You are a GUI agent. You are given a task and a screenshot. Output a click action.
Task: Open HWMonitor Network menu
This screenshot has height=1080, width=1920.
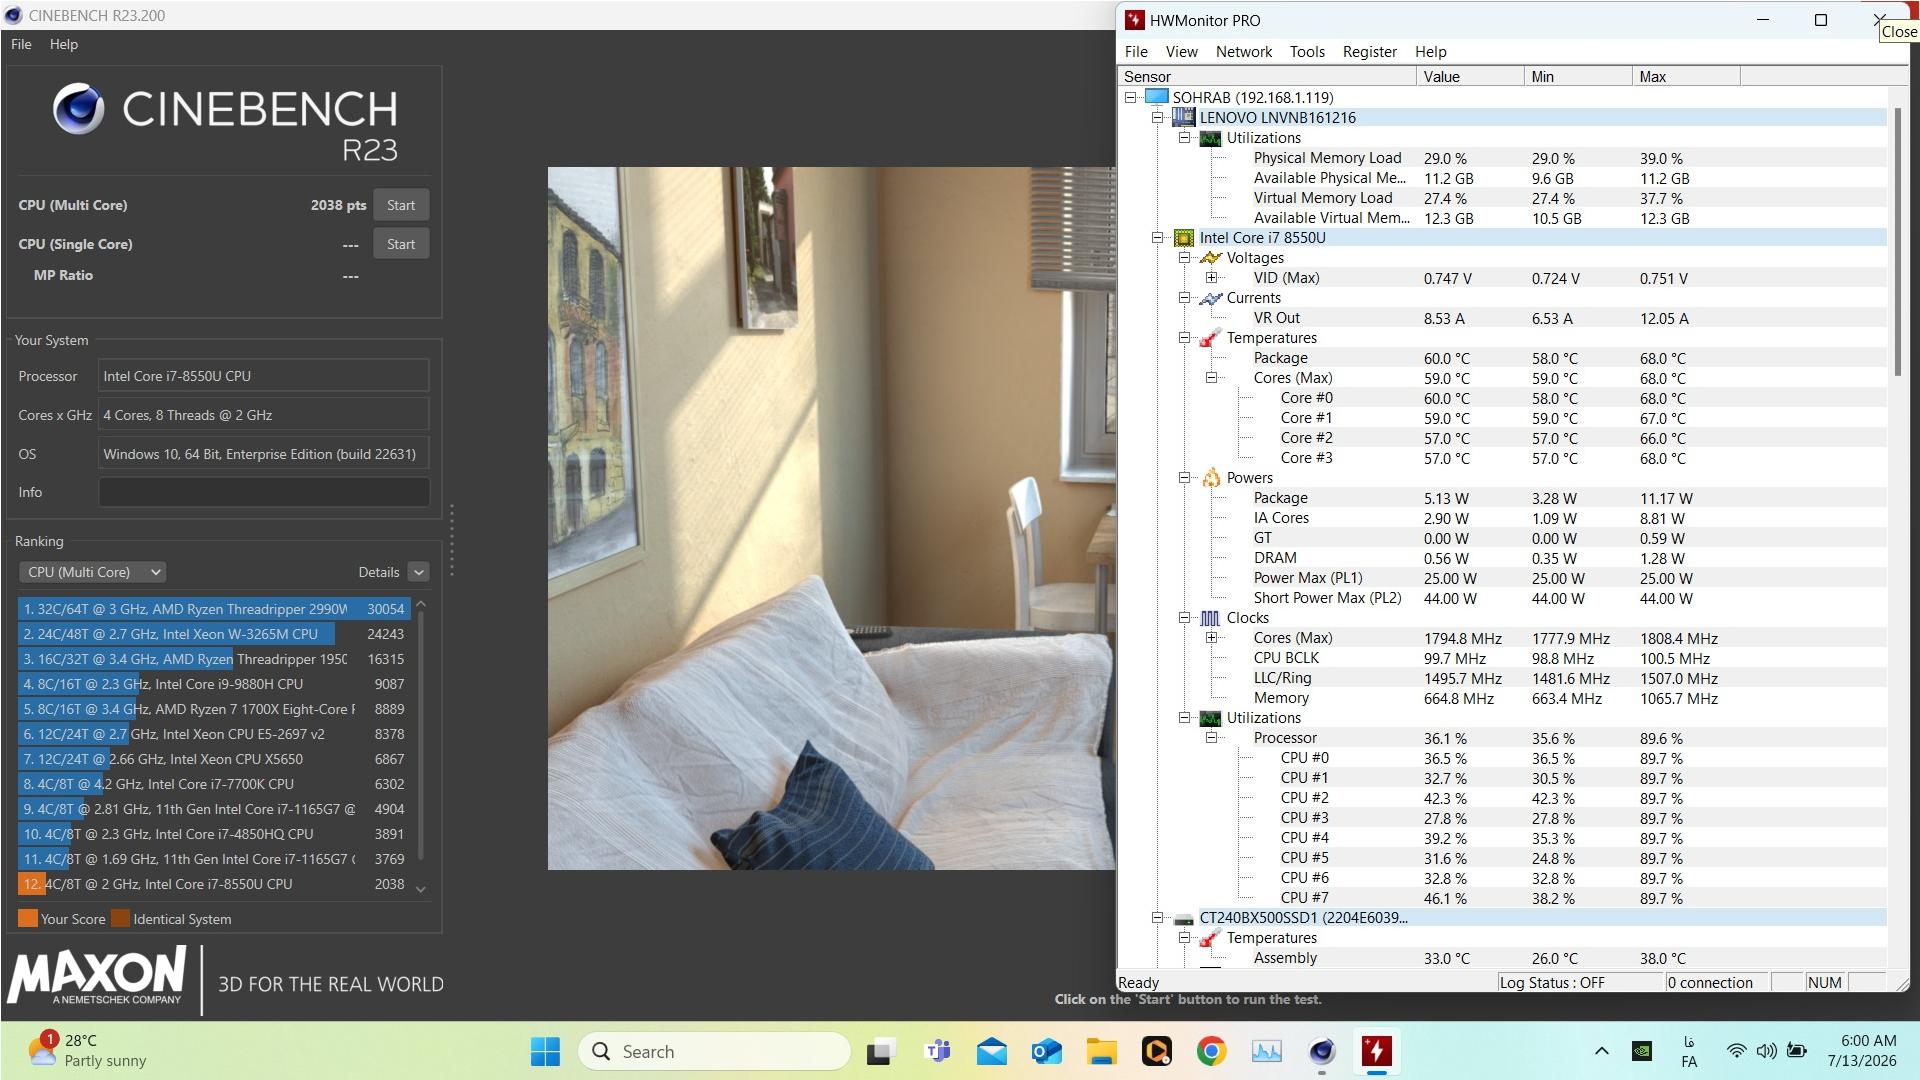pyautogui.click(x=1244, y=52)
